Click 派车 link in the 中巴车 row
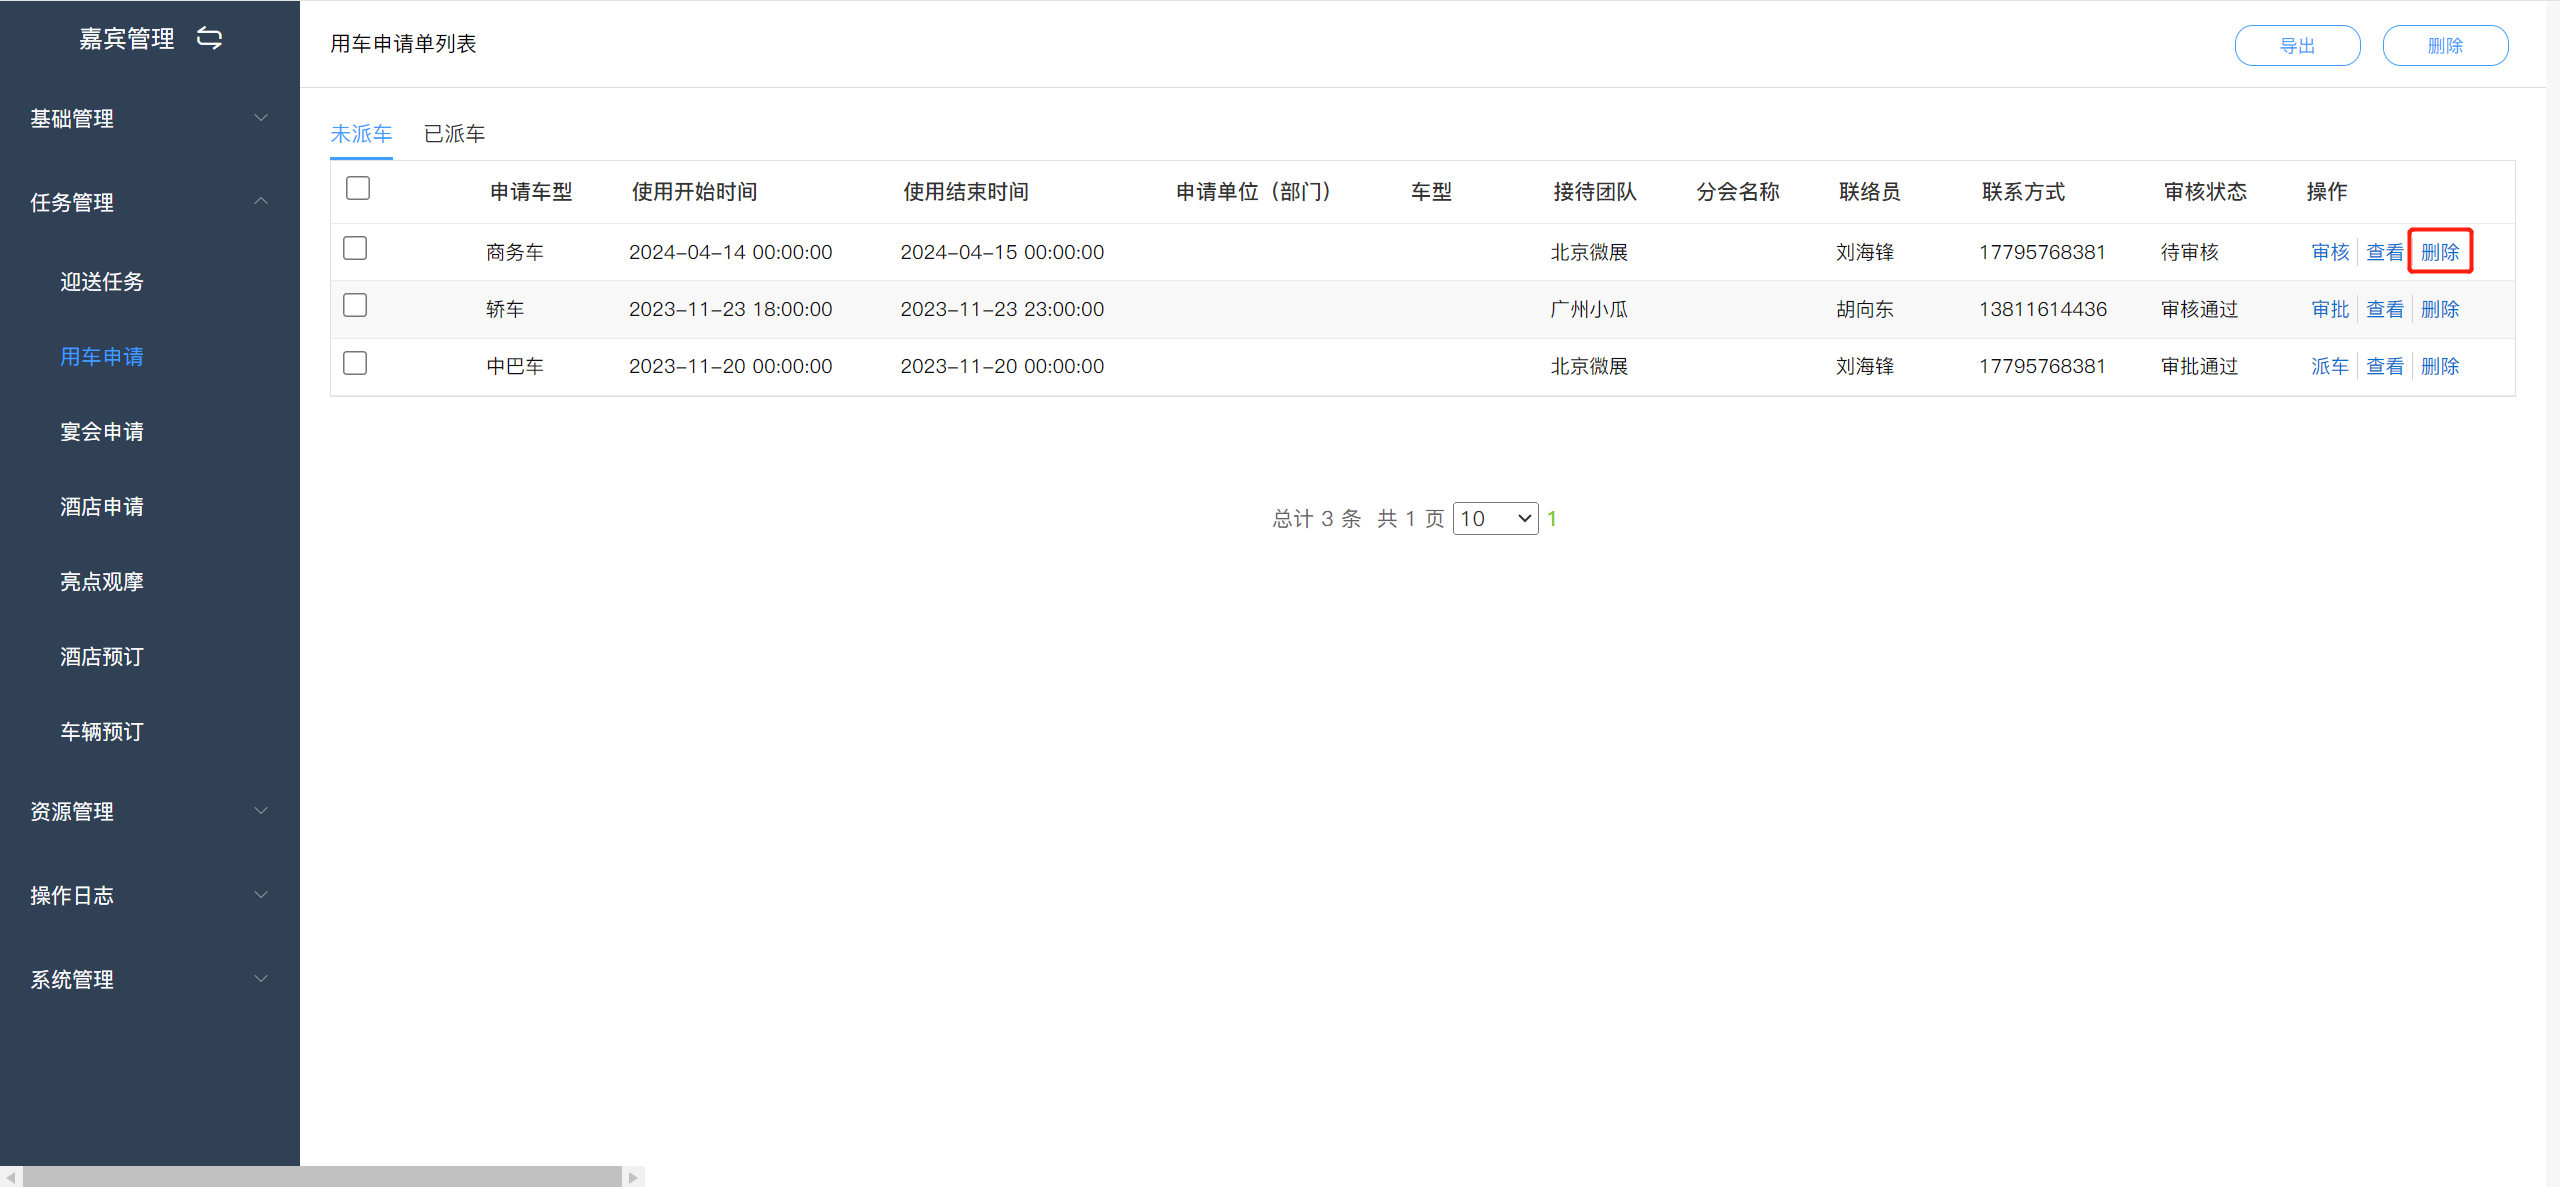2560x1187 pixels. (x=2330, y=366)
